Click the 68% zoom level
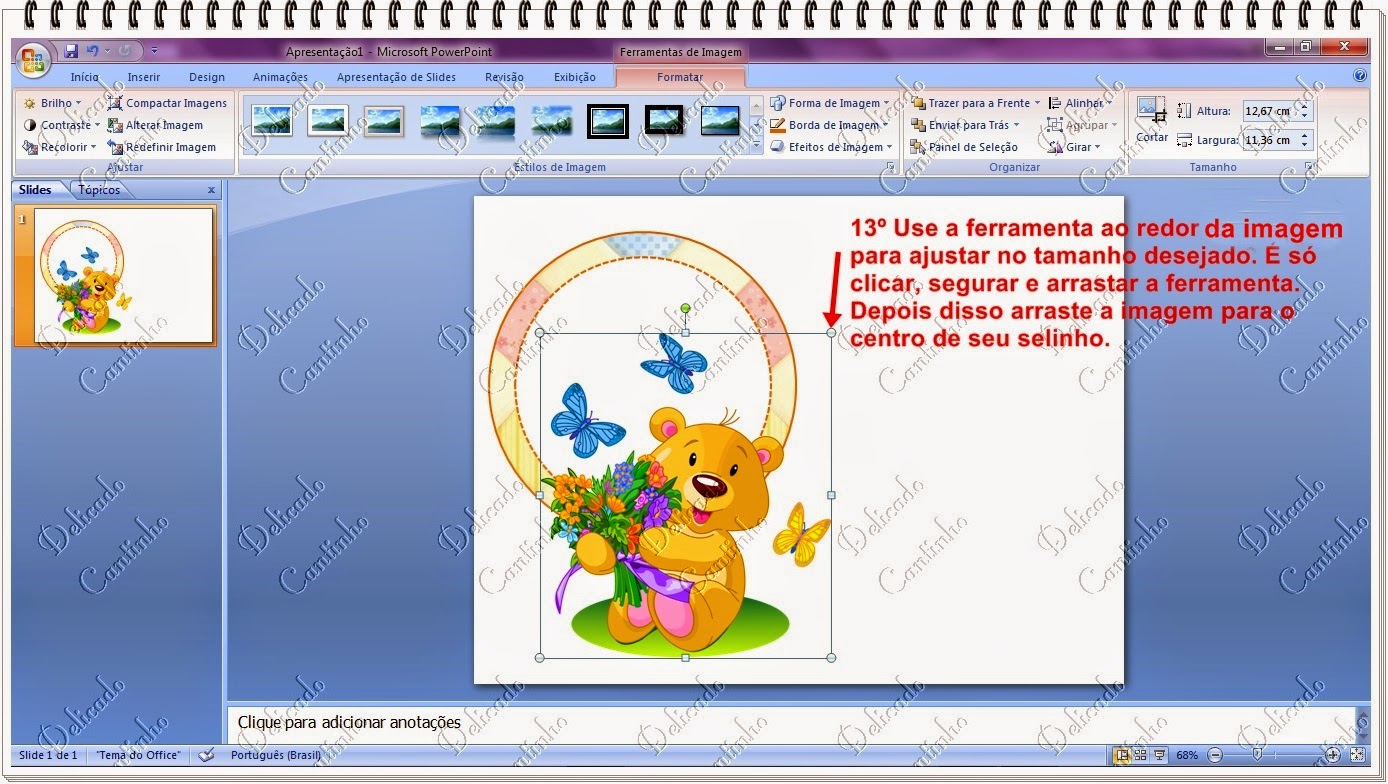The height and width of the screenshot is (784, 1388). tap(1187, 755)
